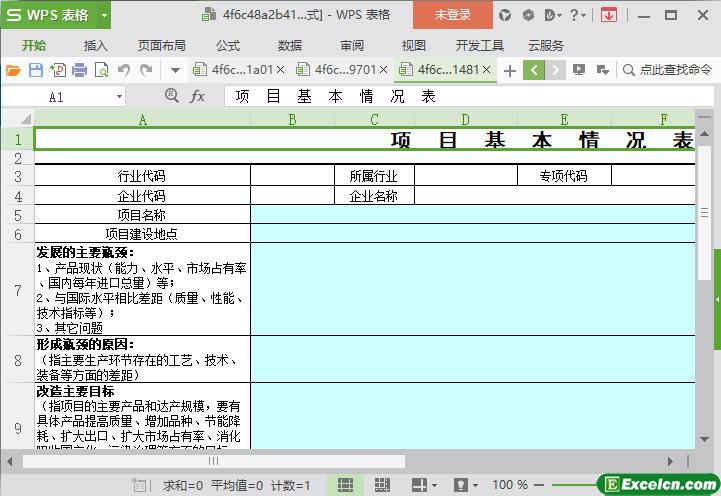Open the Name Box dropdown arrow

[119, 97]
